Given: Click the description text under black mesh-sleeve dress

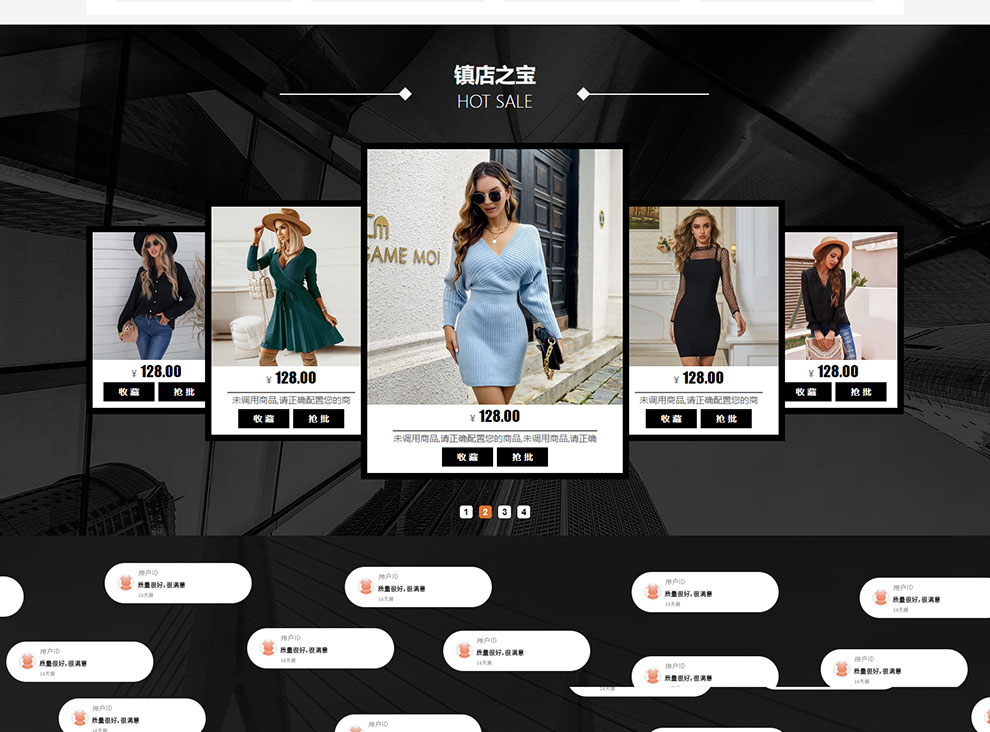Looking at the screenshot, I should (698, 400).
